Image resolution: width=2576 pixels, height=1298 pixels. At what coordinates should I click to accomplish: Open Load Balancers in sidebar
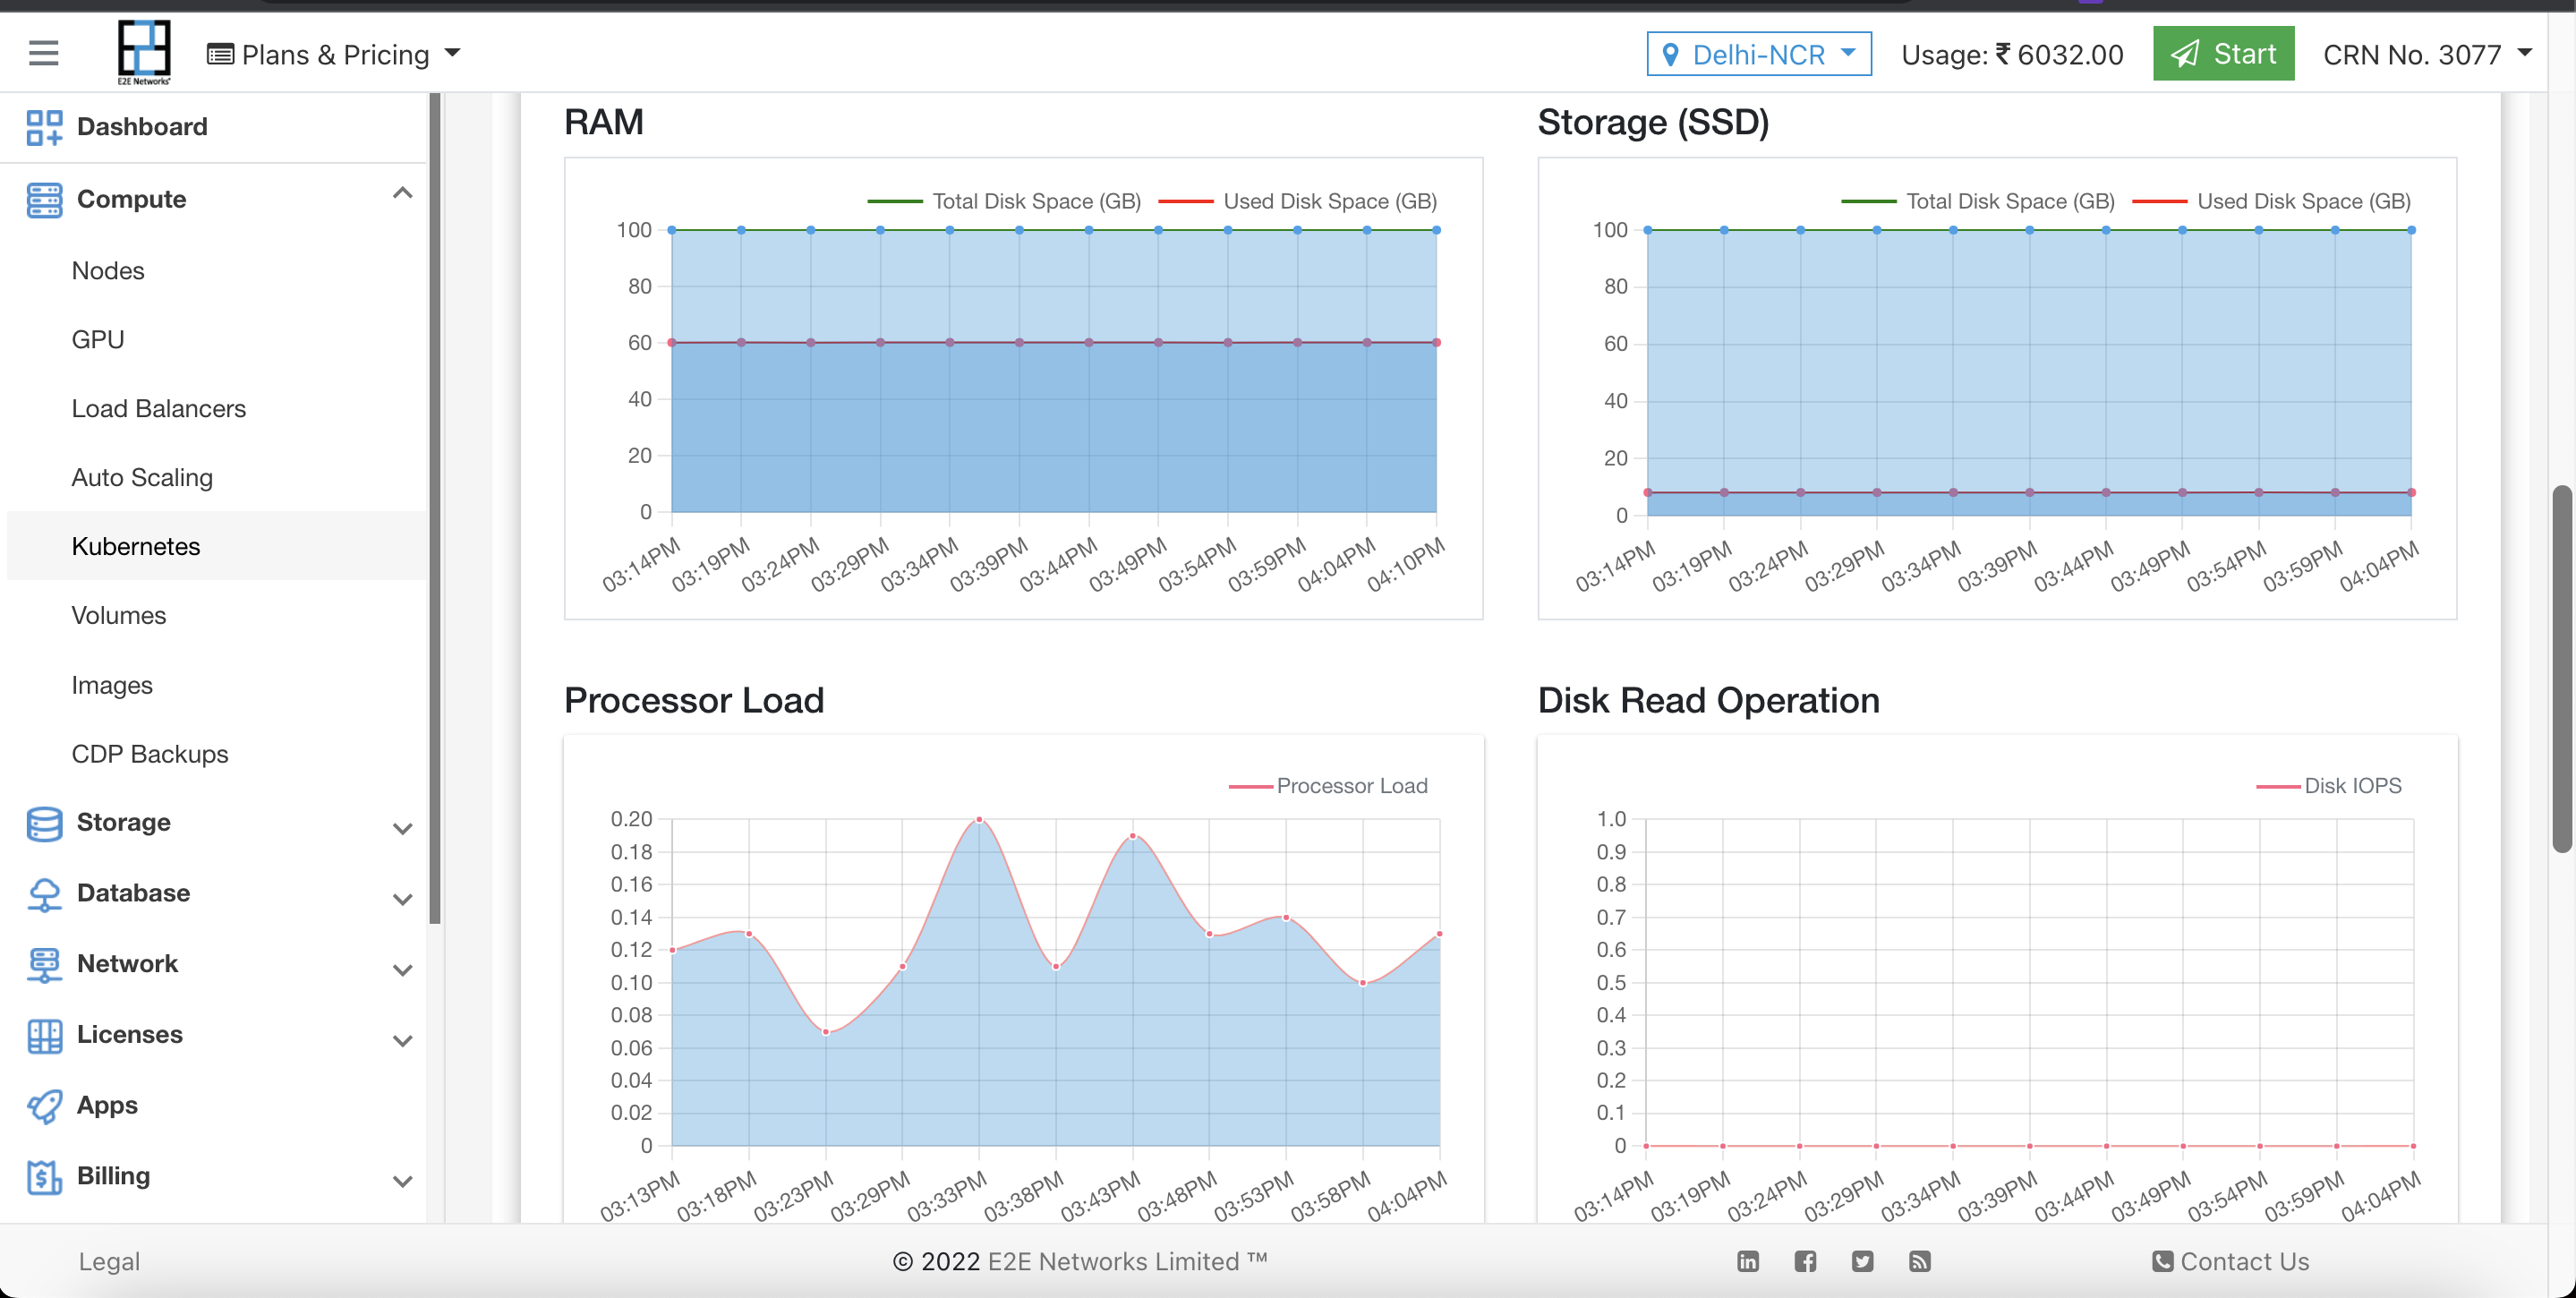pos(158,409)
